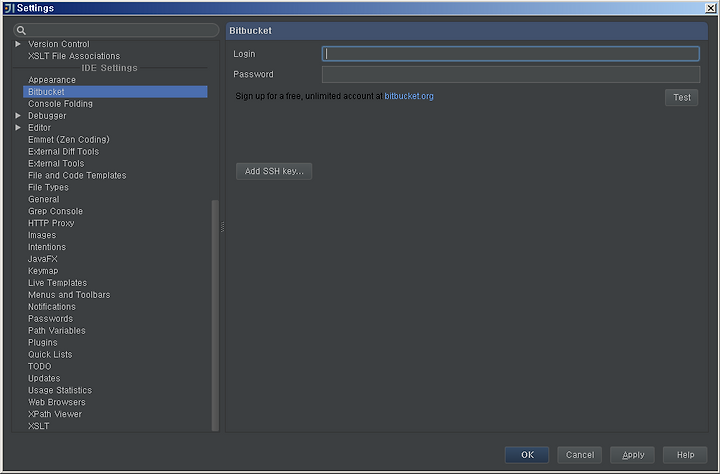The image size is (720, 474).
Task: Click the Login input field
Action: [x=511, y=54]
